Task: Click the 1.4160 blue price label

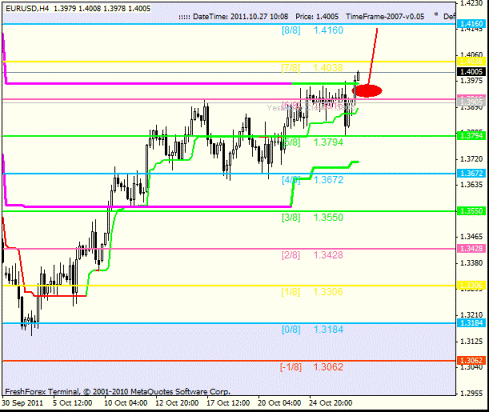Action: pyautogui.click(x=470, y=24)
